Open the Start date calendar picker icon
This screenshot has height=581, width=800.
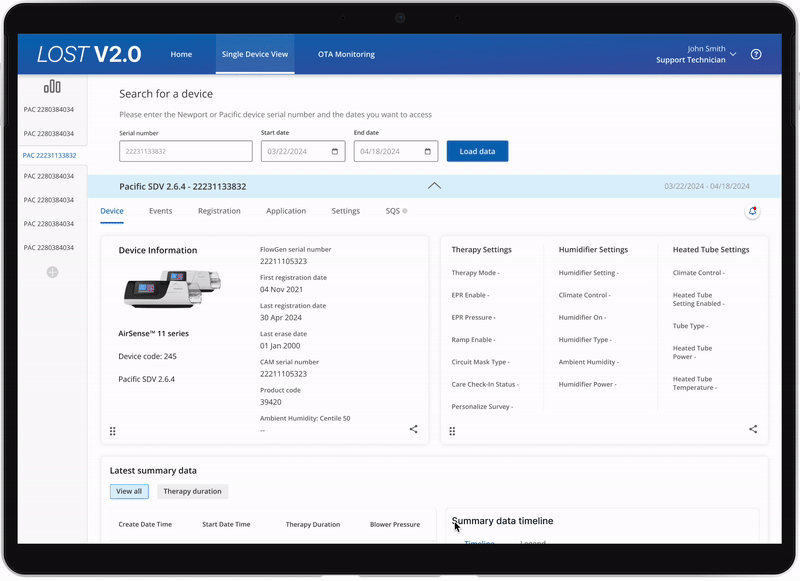pyautogui.click(x=335, y=151)
